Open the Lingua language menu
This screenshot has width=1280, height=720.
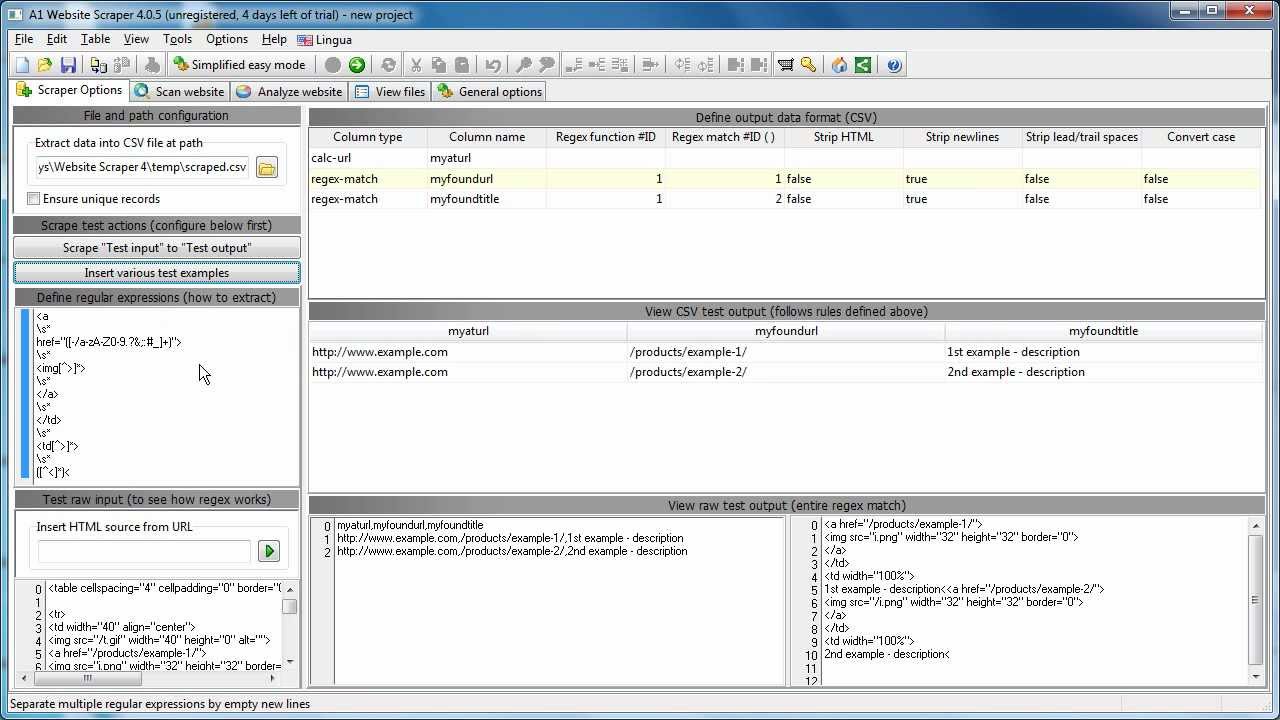click(x=325, y=40)
